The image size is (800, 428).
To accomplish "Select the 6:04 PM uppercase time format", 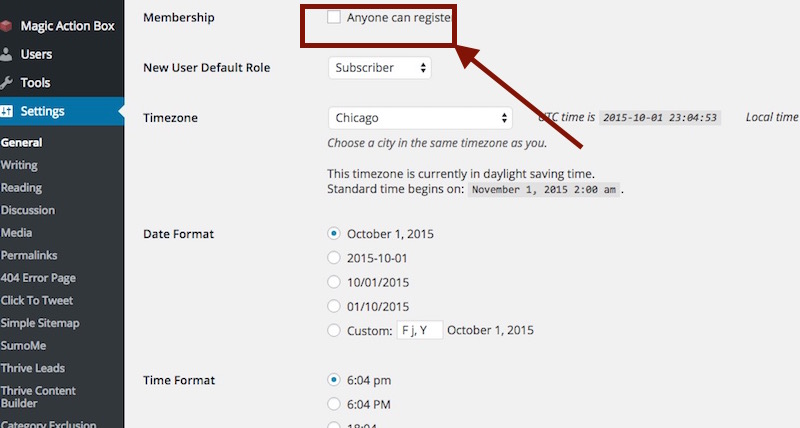I will tap(334, 404).
